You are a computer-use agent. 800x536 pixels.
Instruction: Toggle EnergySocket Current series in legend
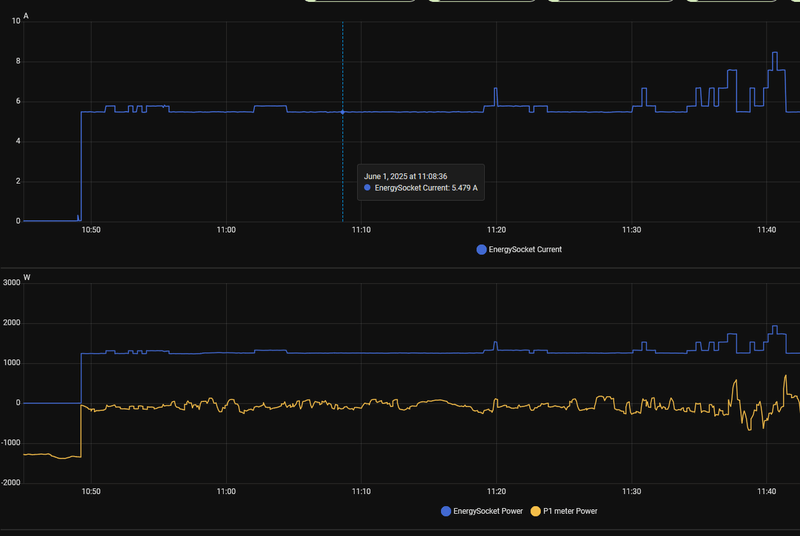[519, 249]
